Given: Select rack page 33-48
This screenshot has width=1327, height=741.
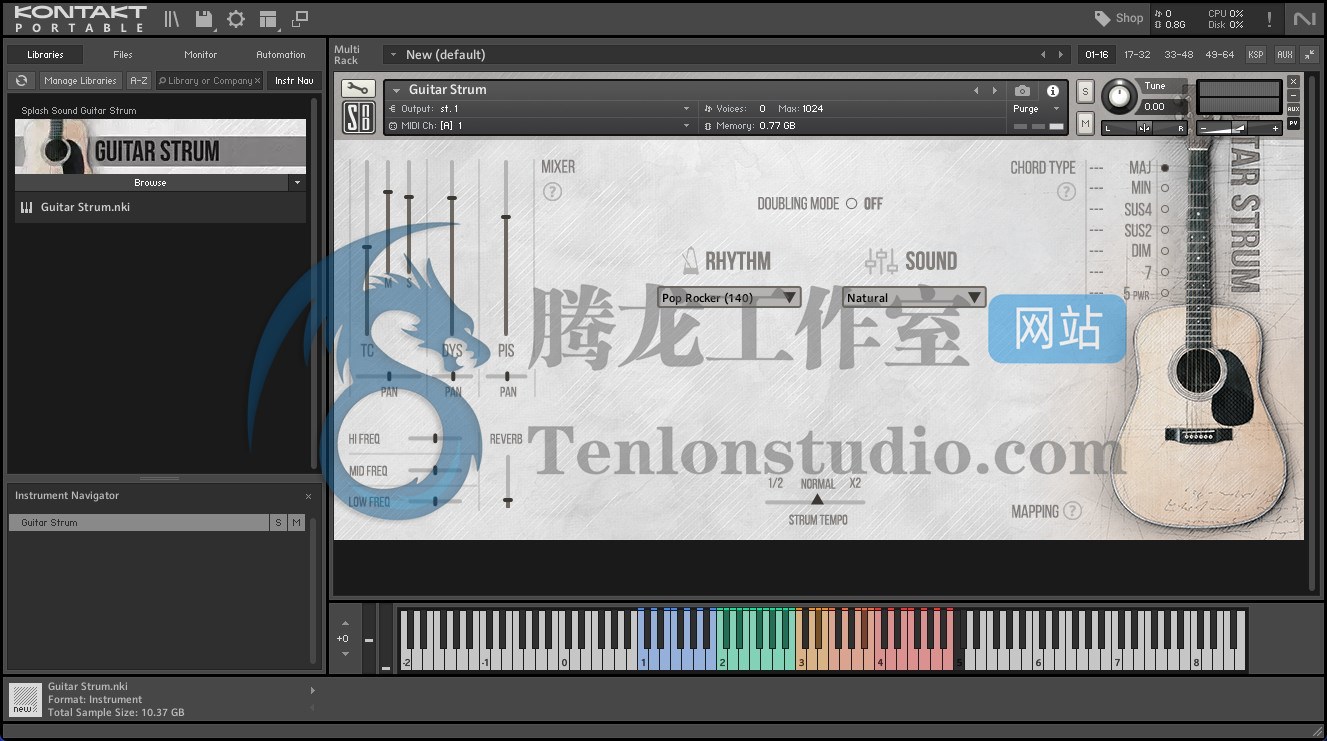Looking at the screenshot, I should pos(1179,55).
